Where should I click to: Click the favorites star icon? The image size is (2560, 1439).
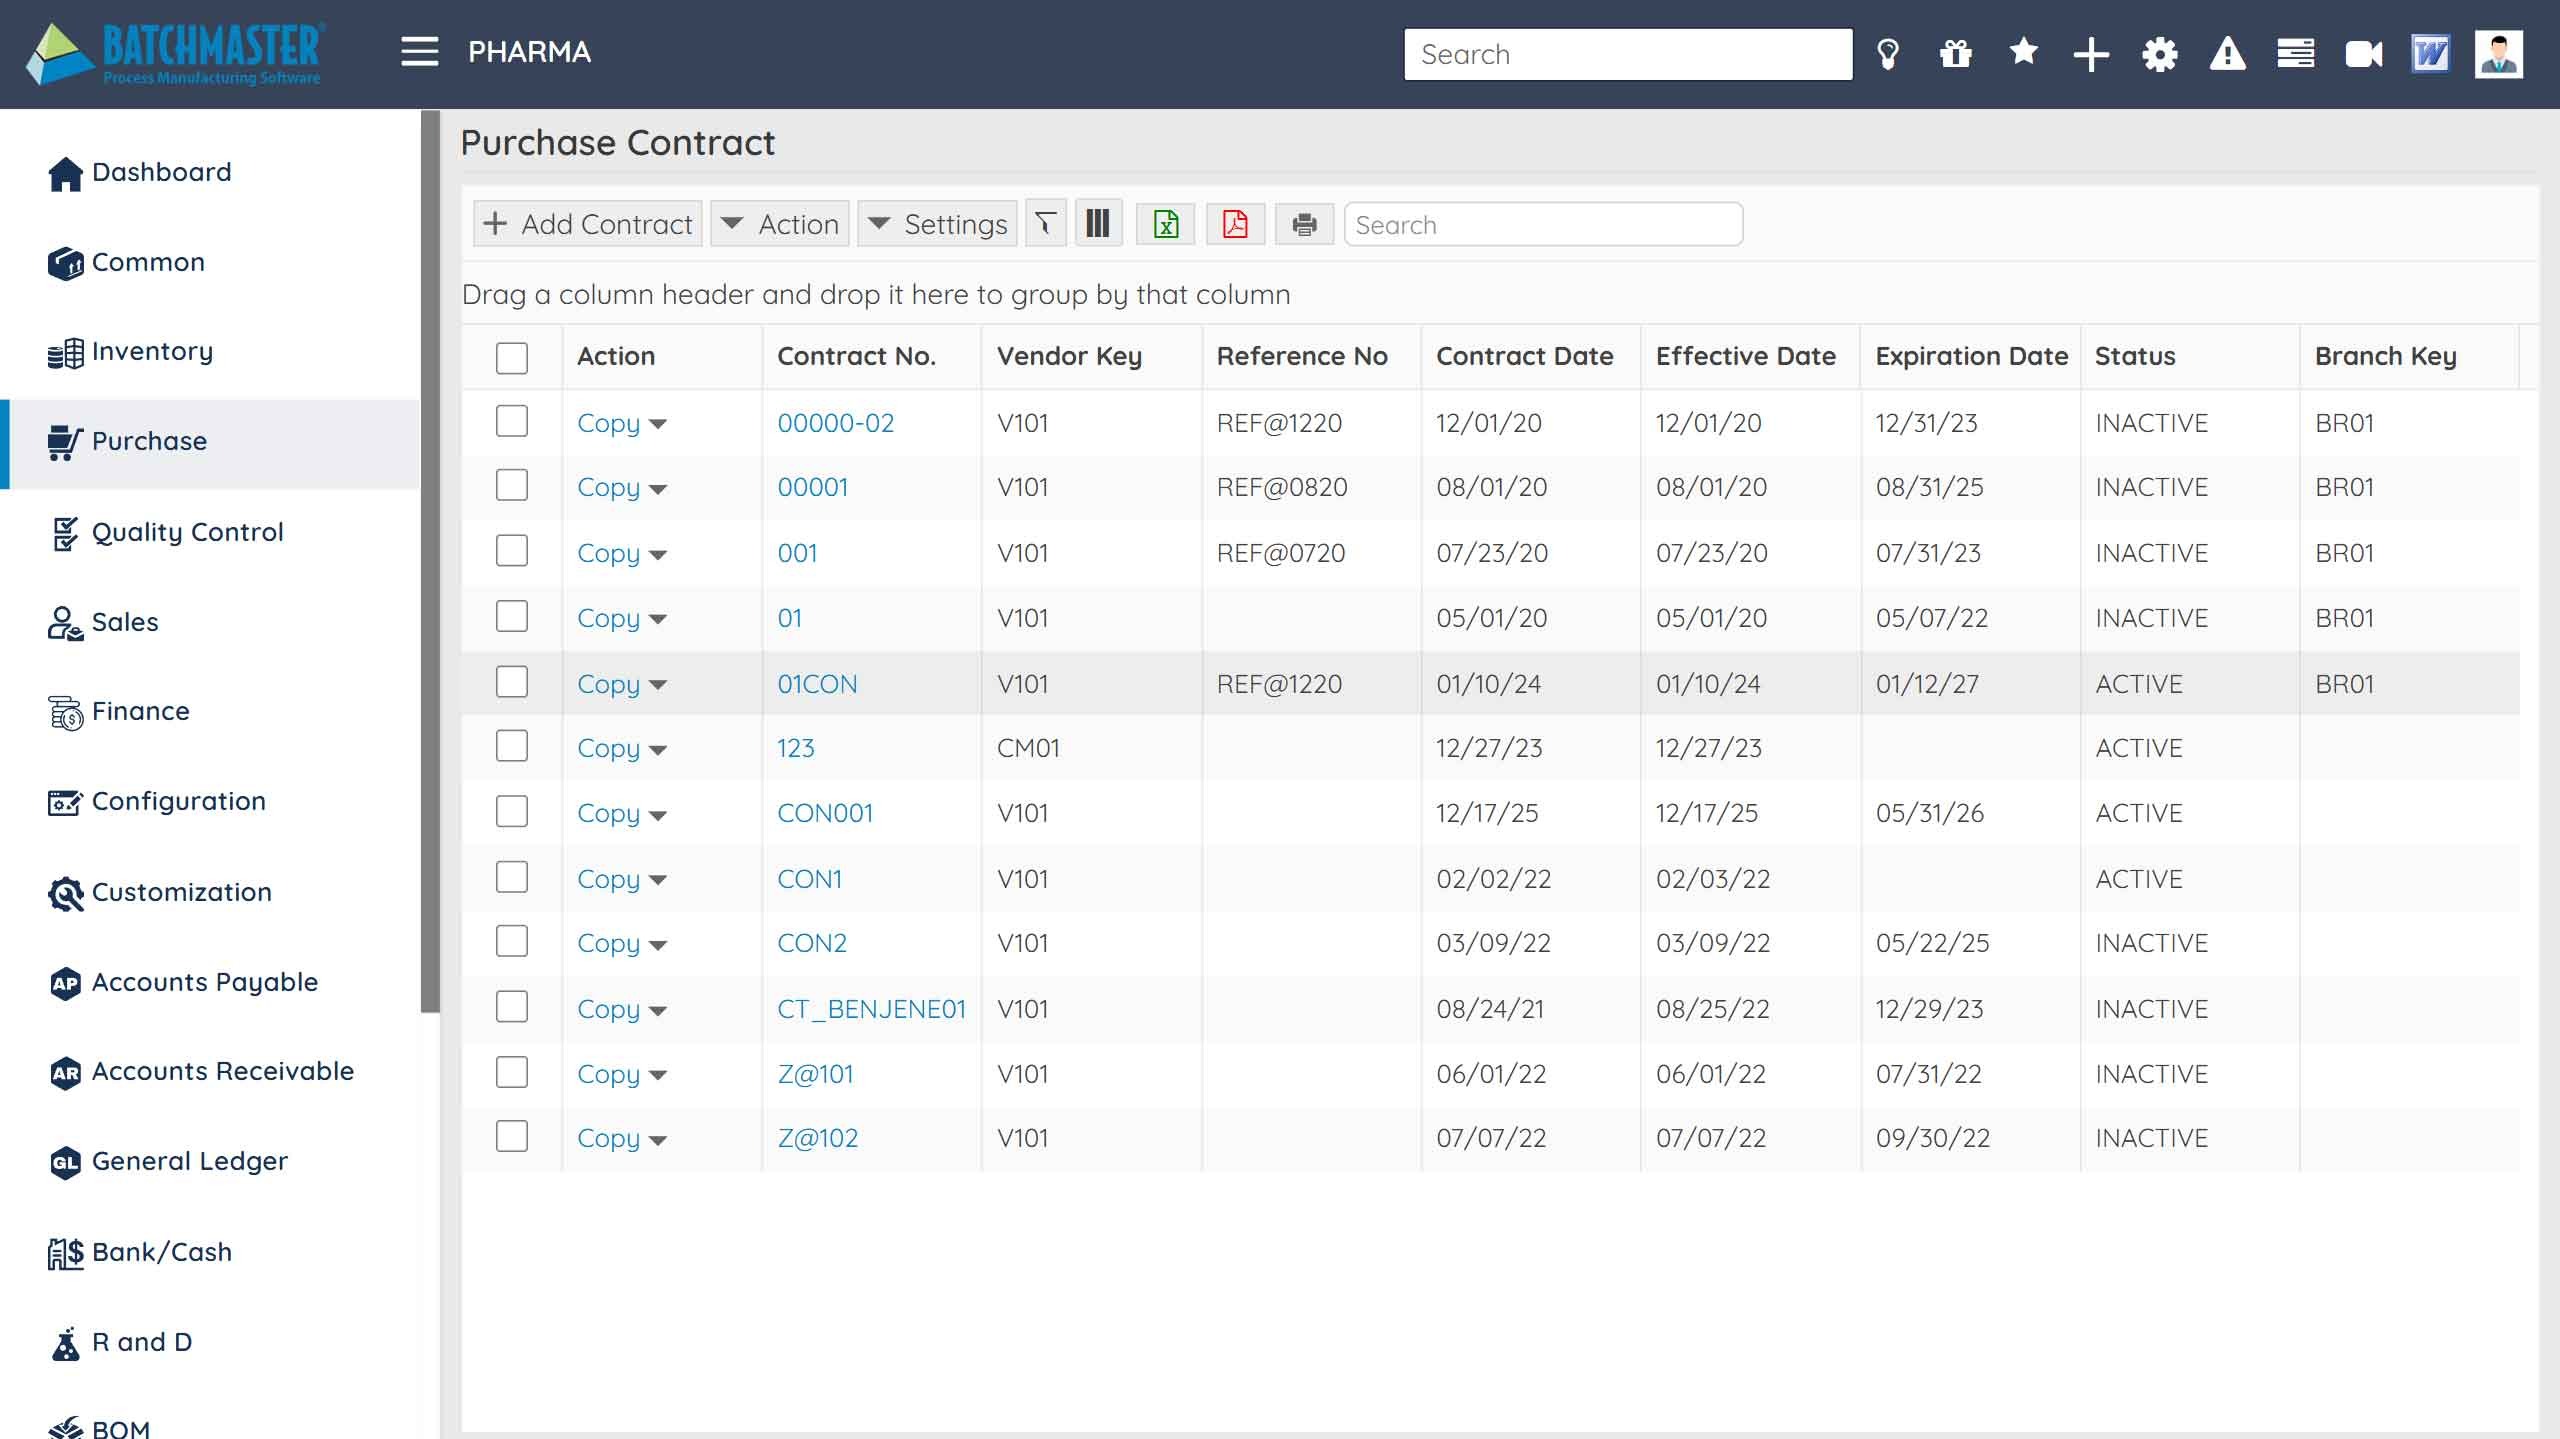[2023, 52]
